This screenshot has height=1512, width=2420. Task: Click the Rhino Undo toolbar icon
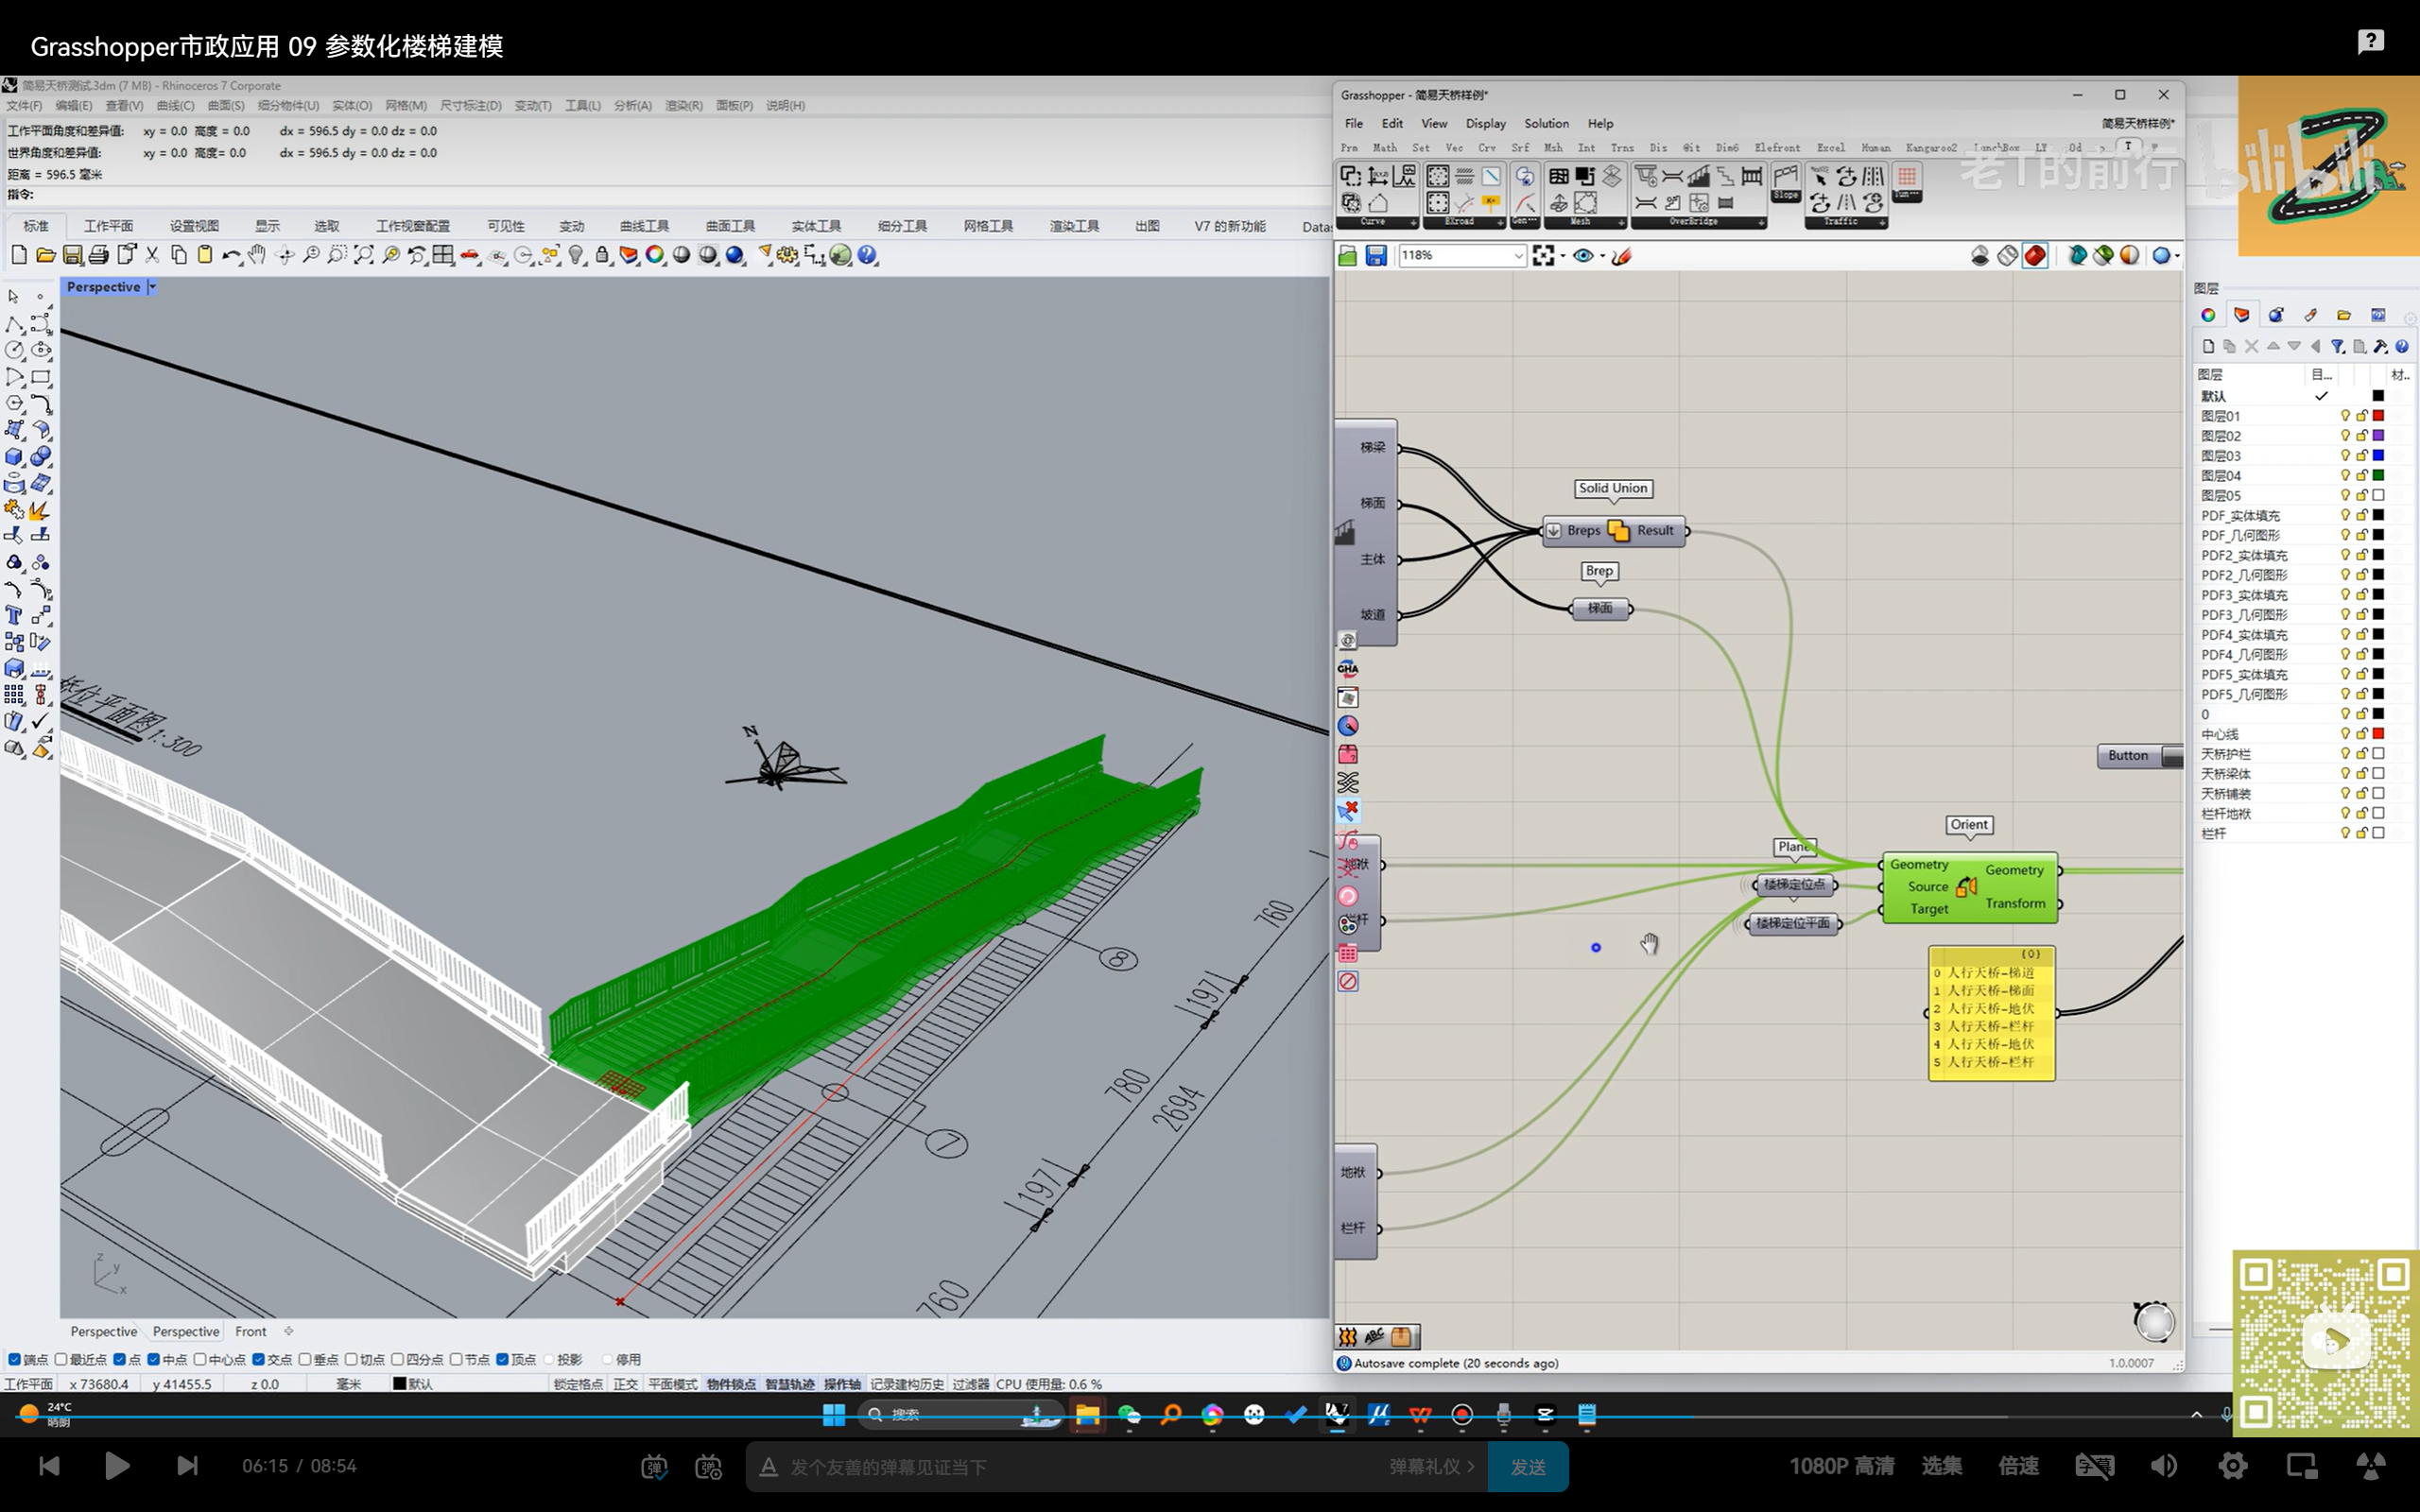pos(230,256)
